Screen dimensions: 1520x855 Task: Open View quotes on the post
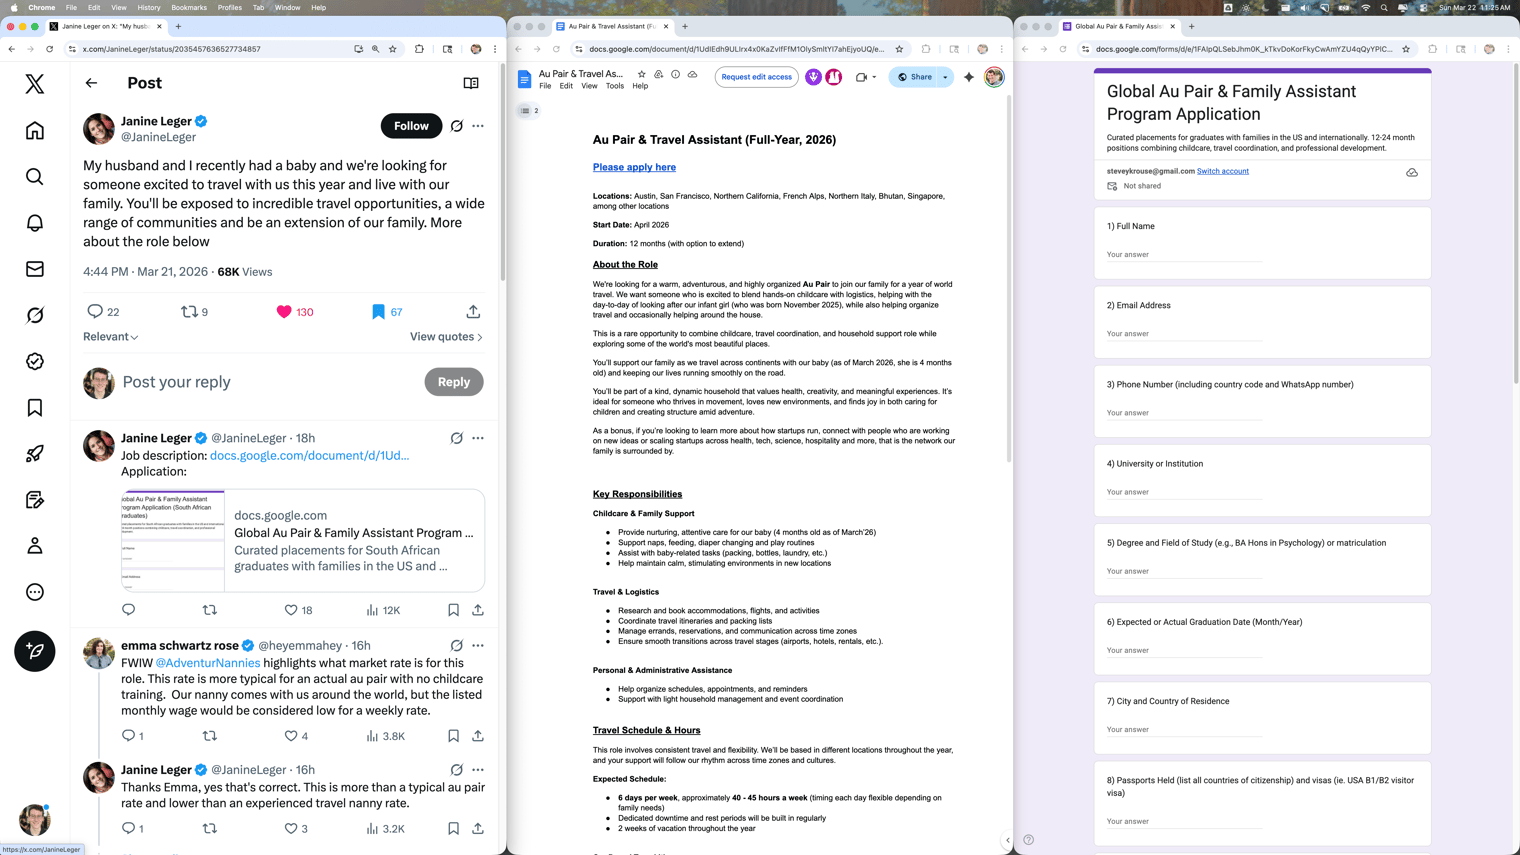(x=446, y=337)
